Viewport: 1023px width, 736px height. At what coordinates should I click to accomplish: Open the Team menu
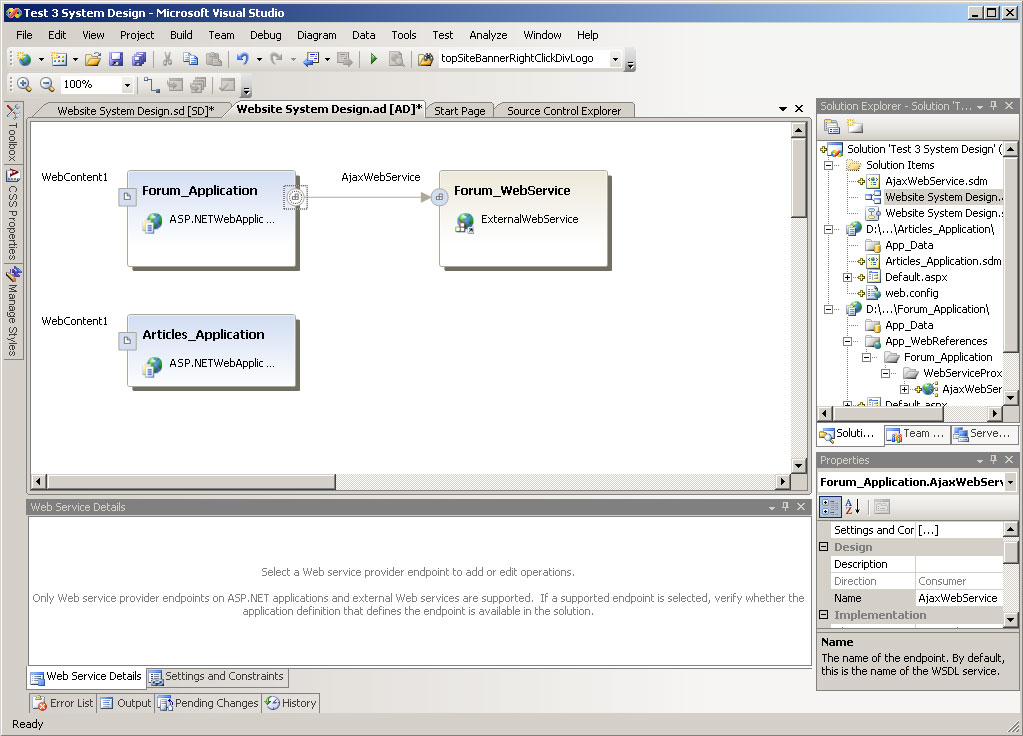(x=221, y=35)
